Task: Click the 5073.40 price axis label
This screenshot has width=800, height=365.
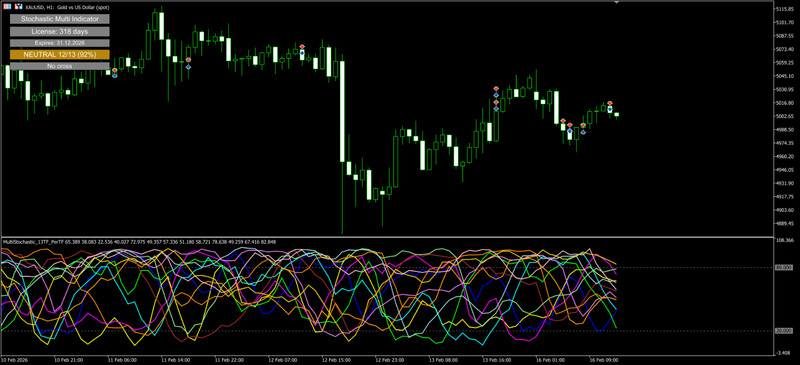Action: [x=785, y=50]
